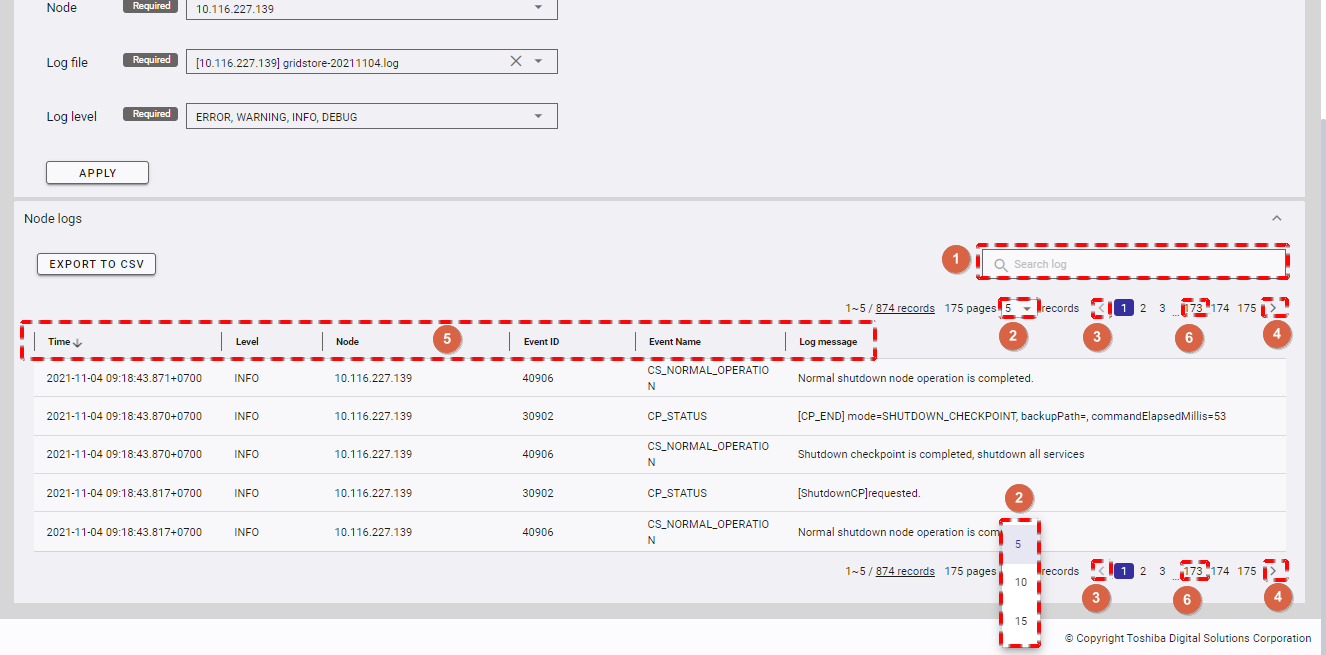Click EXPORT TO CSV button
This screenshot has width=1326, height=655.
[96, 264]
